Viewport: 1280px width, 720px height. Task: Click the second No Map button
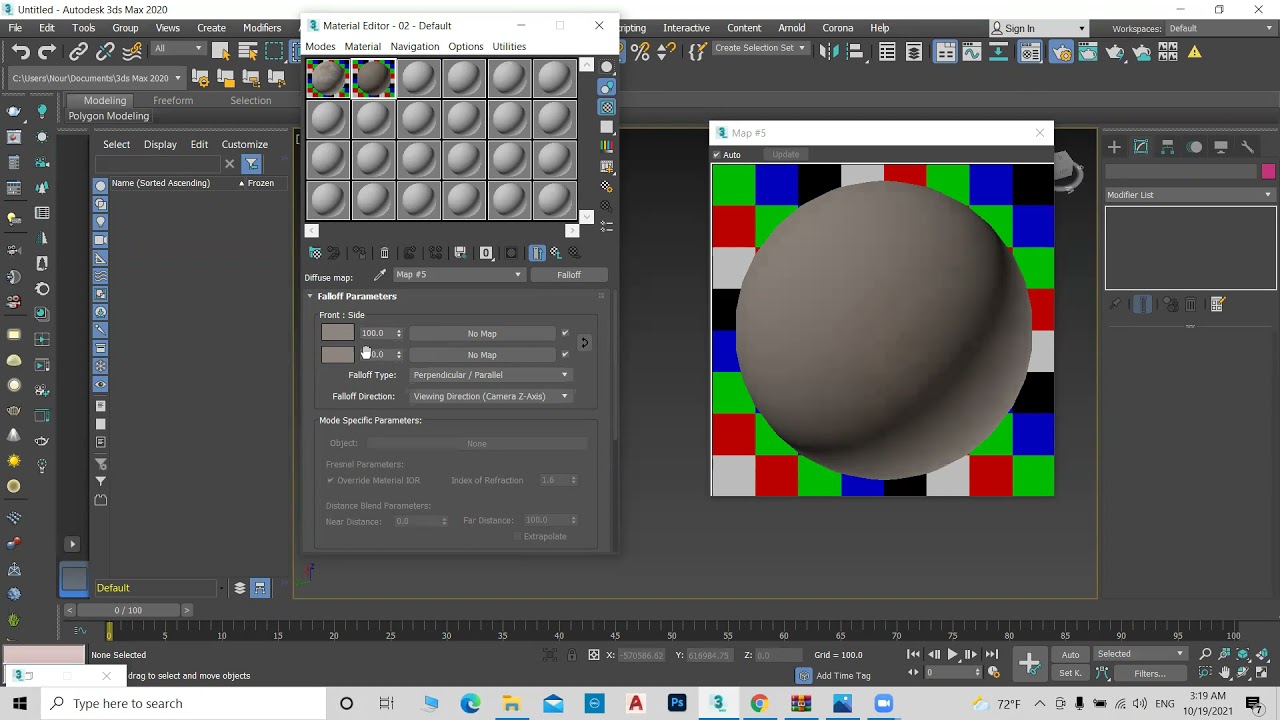point(482,355)
